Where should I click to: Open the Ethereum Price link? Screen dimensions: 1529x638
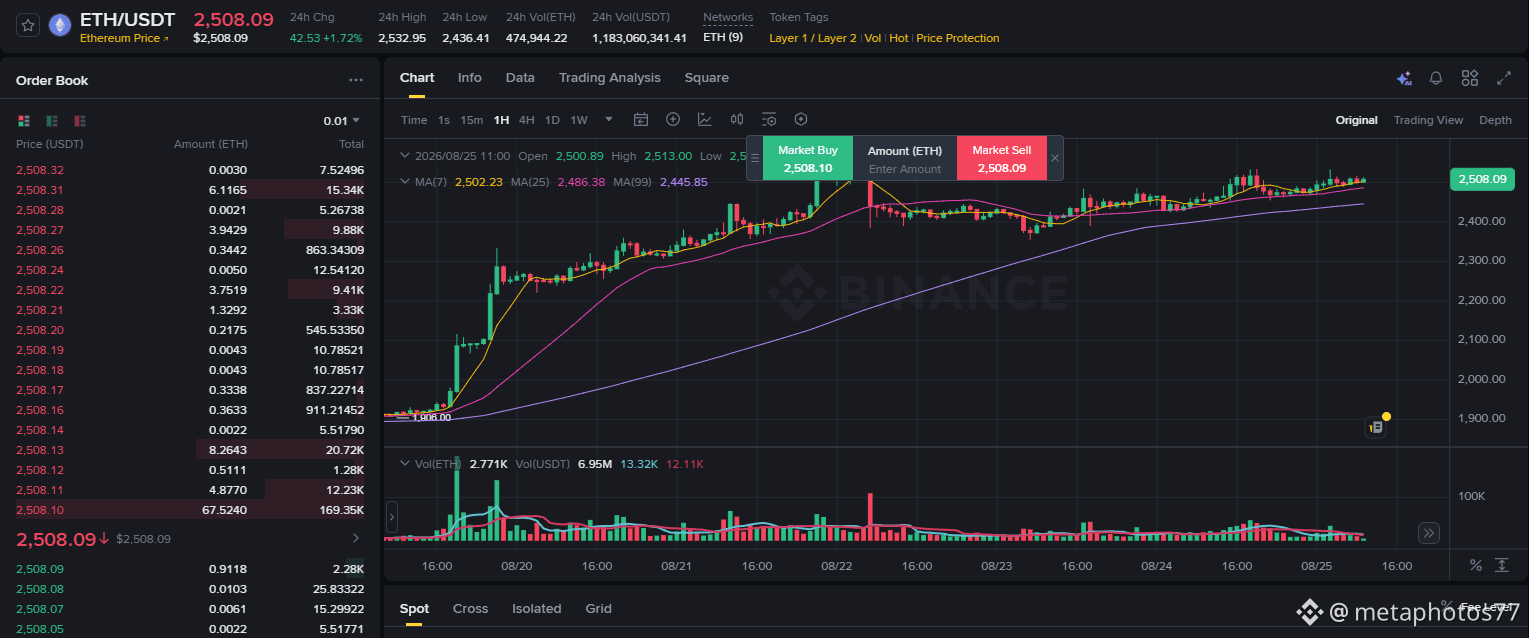tap(125, 38)
